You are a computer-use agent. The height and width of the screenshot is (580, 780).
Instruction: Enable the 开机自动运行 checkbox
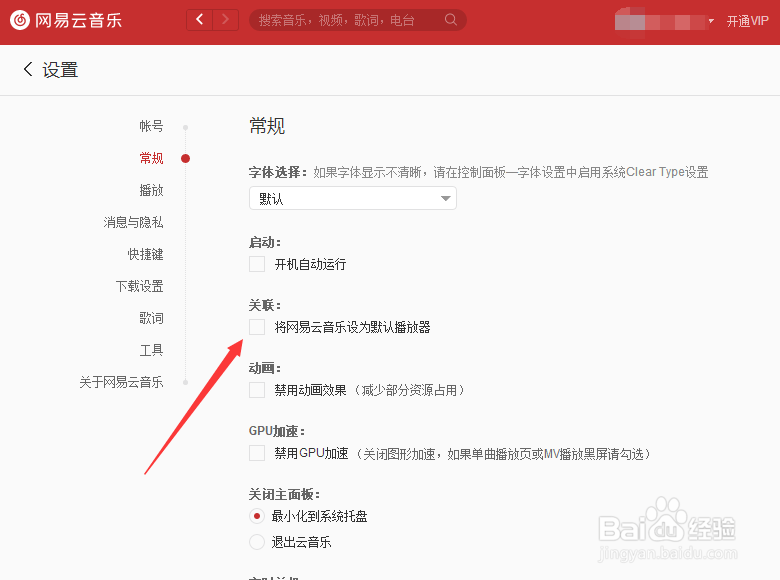(257, 264)
